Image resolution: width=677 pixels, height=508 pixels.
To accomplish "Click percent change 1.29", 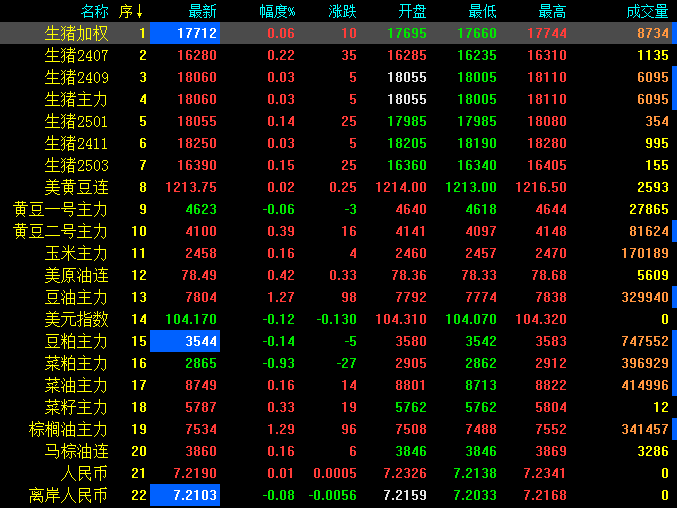I will pos(281,429).
